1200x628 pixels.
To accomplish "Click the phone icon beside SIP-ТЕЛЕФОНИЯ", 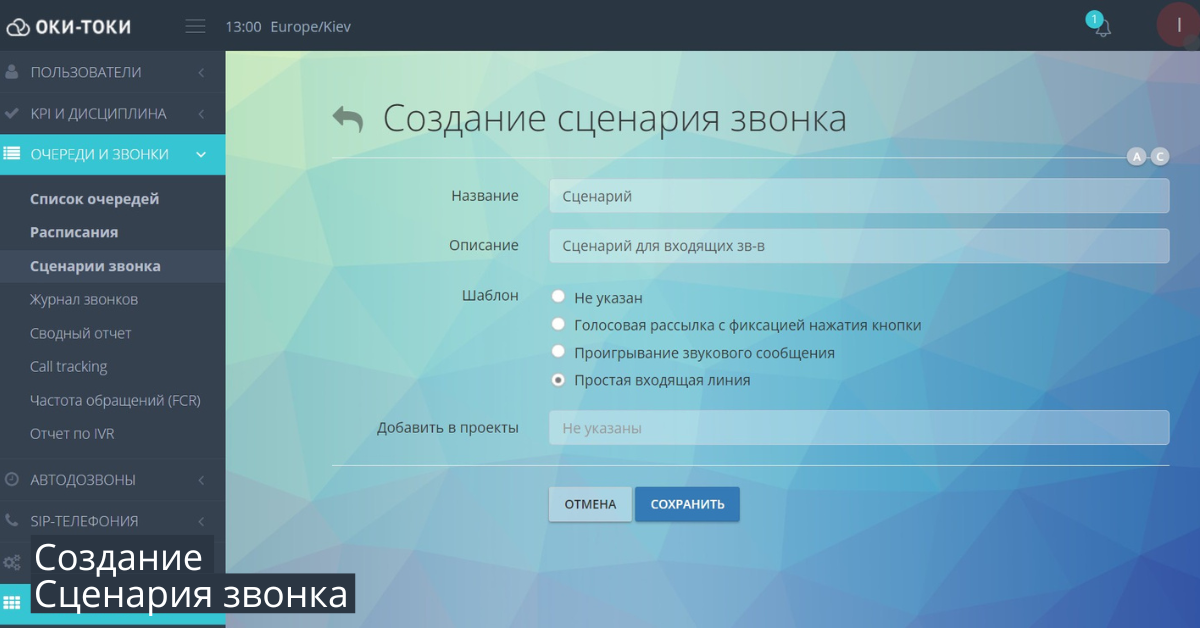I will point(12,520).
